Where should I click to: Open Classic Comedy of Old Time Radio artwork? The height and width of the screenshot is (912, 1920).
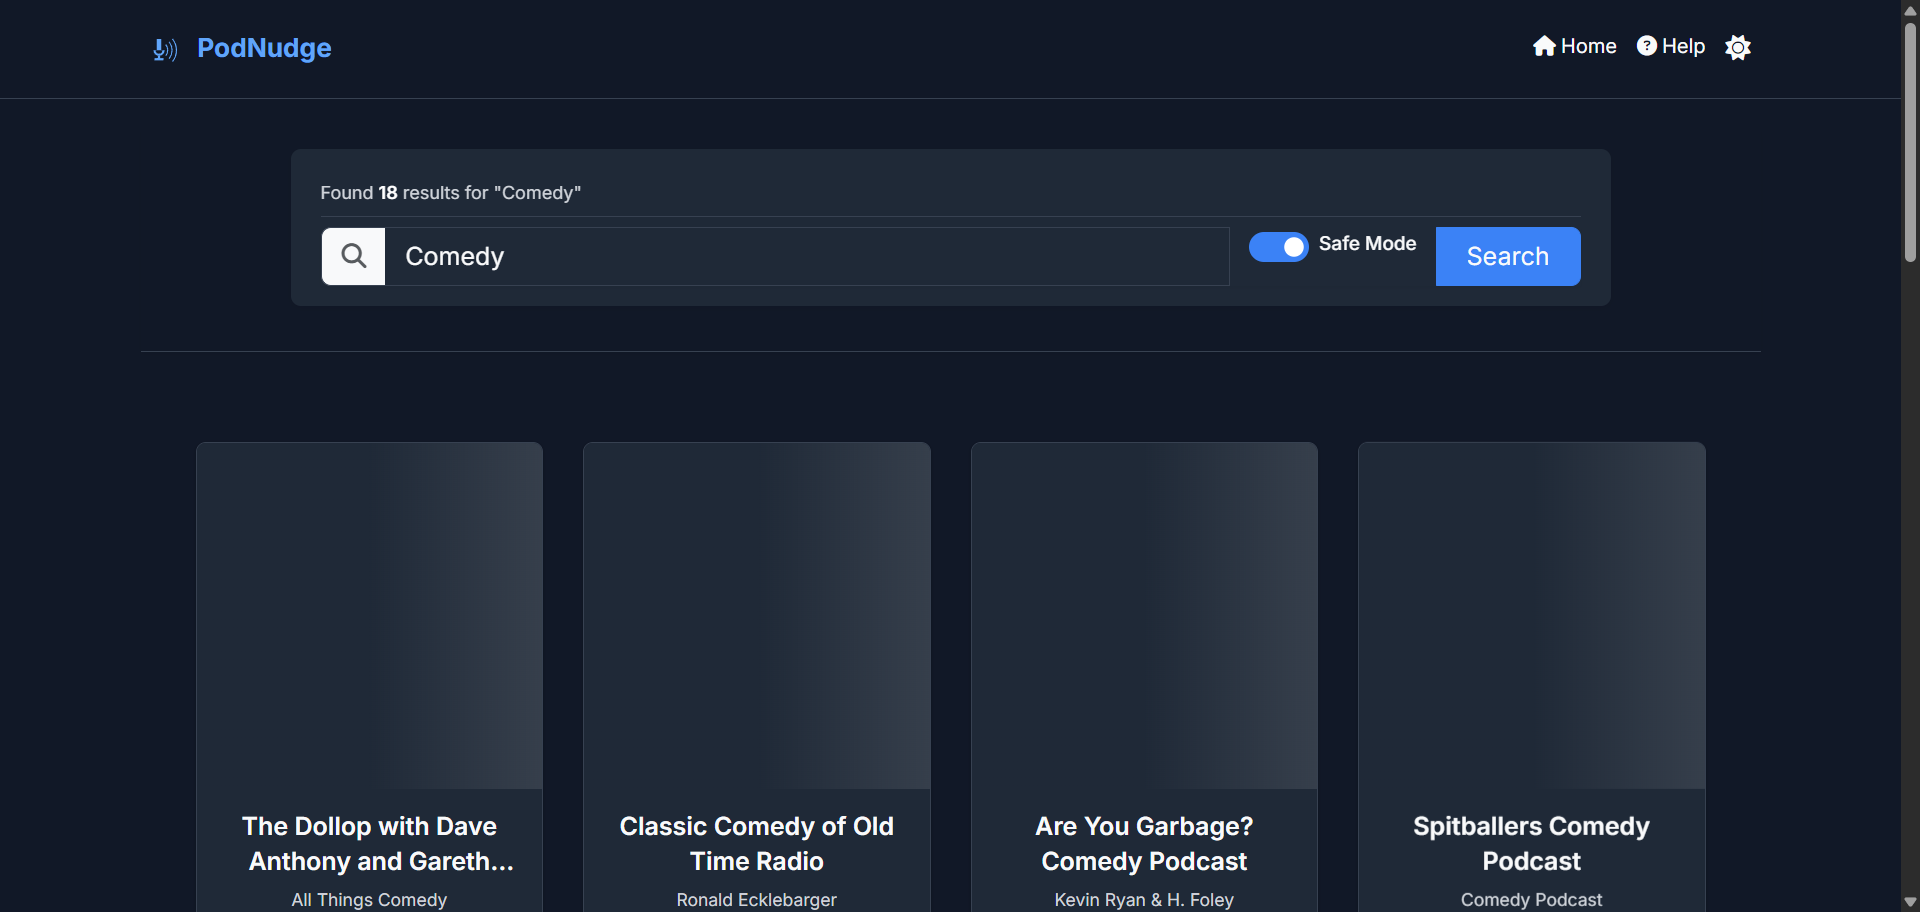756,615
